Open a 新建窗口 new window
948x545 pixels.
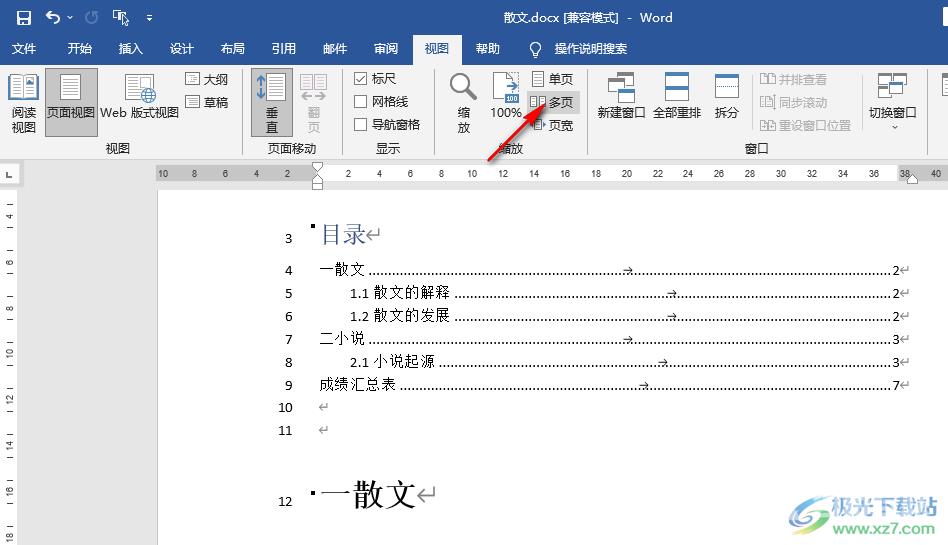click(621, 96)
